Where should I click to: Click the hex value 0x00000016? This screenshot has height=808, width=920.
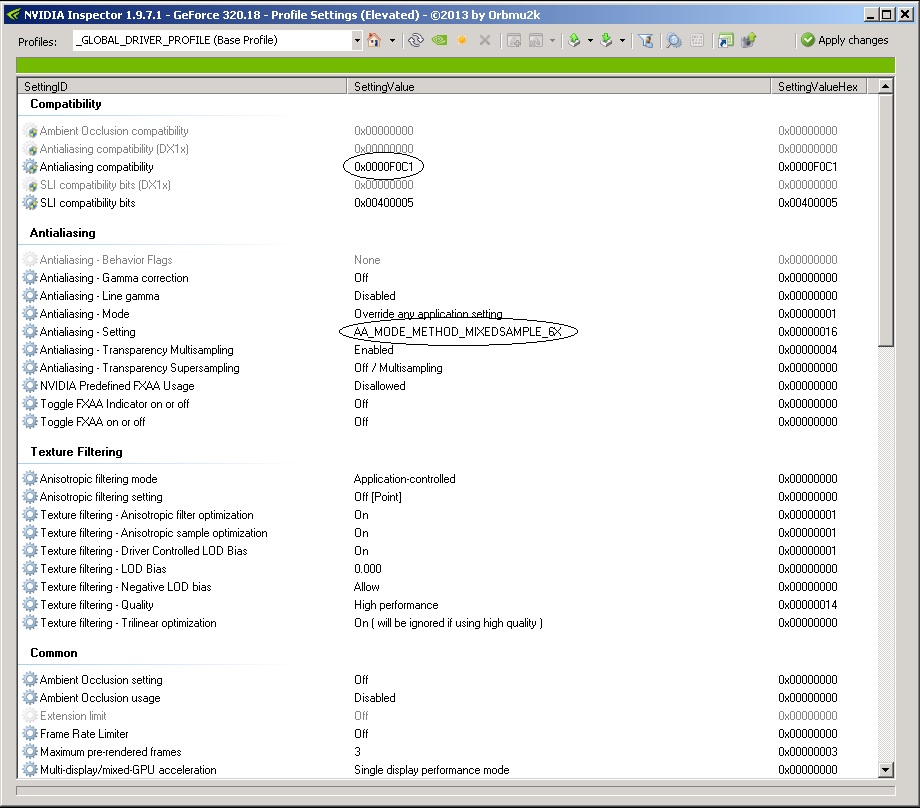(x=808, y=332)
